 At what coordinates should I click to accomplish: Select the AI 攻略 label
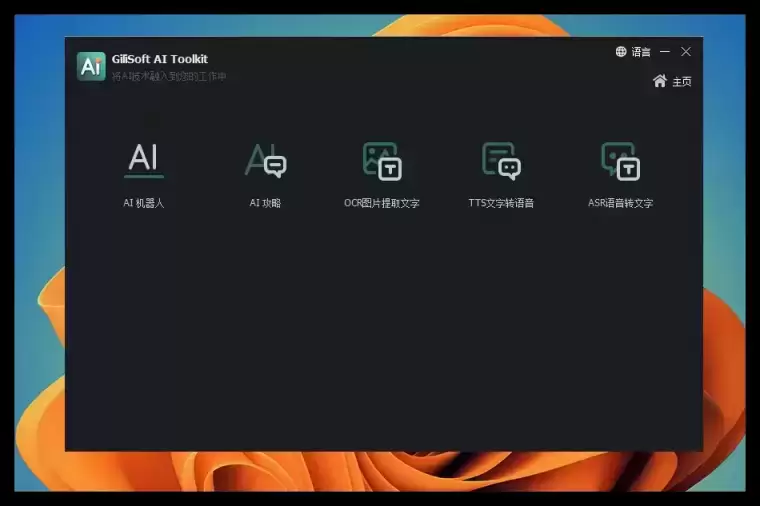(265, 203)
